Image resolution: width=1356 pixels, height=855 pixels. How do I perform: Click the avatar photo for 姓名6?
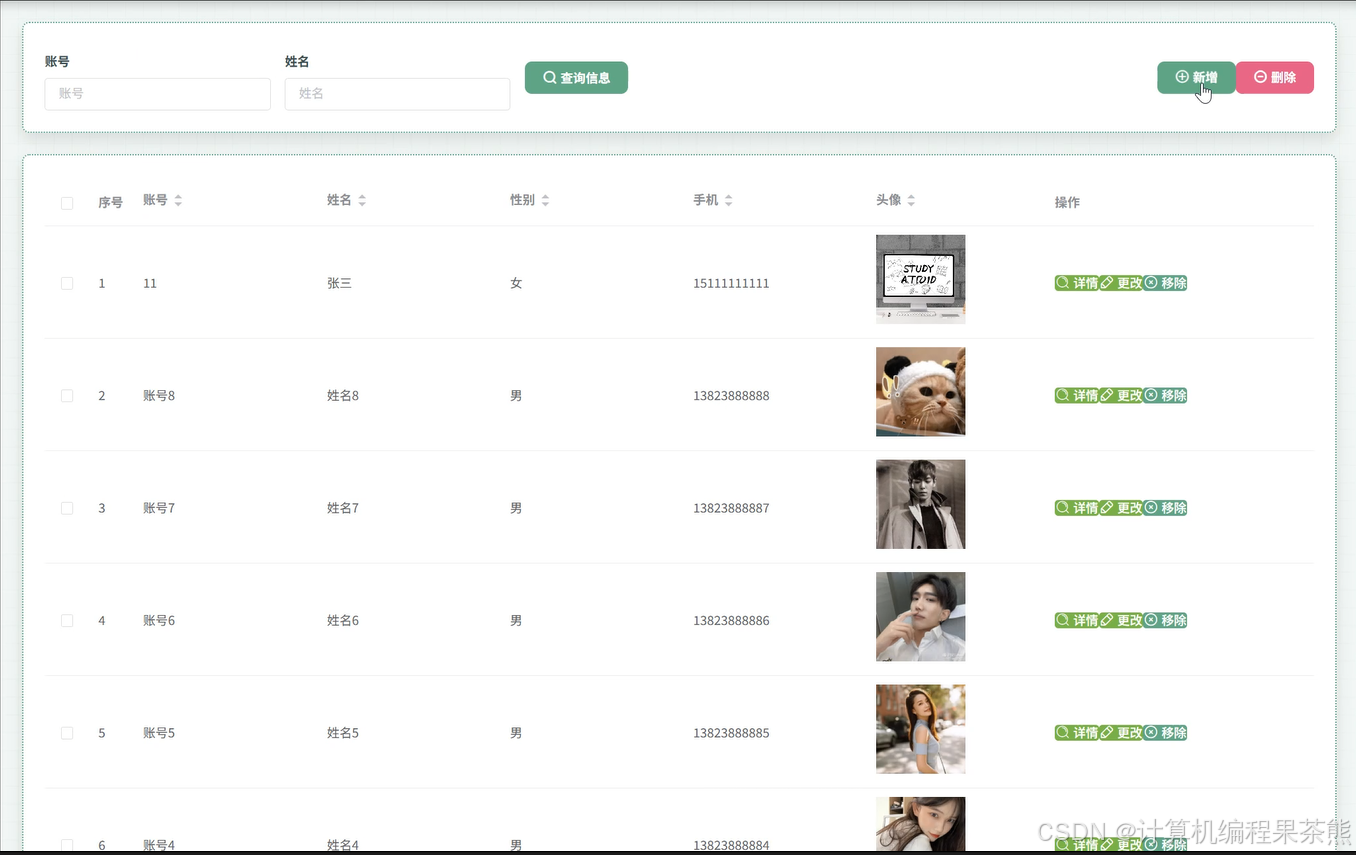point(921,617)
